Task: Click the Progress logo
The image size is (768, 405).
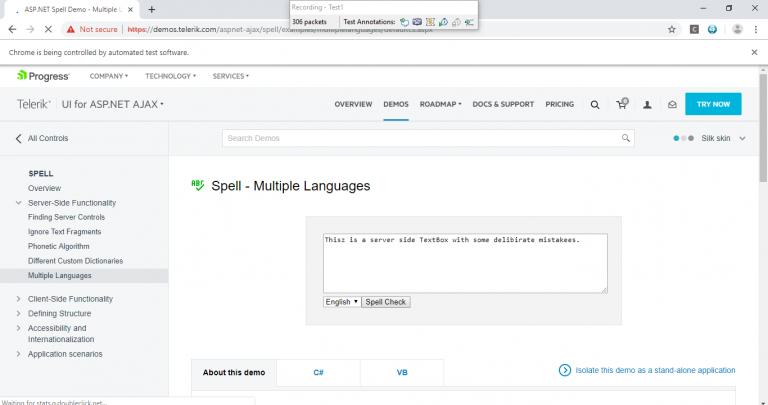Action: coord(43,76)
